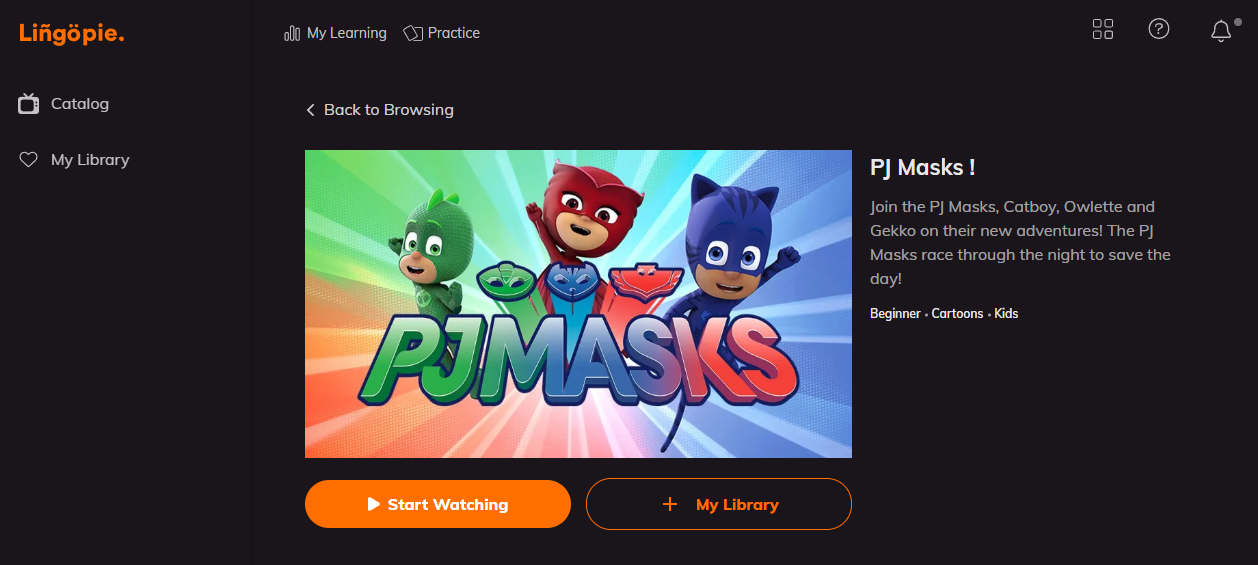Click the back chevron arrow
This screenshot has width=1258, height=565.
(310, 110)
